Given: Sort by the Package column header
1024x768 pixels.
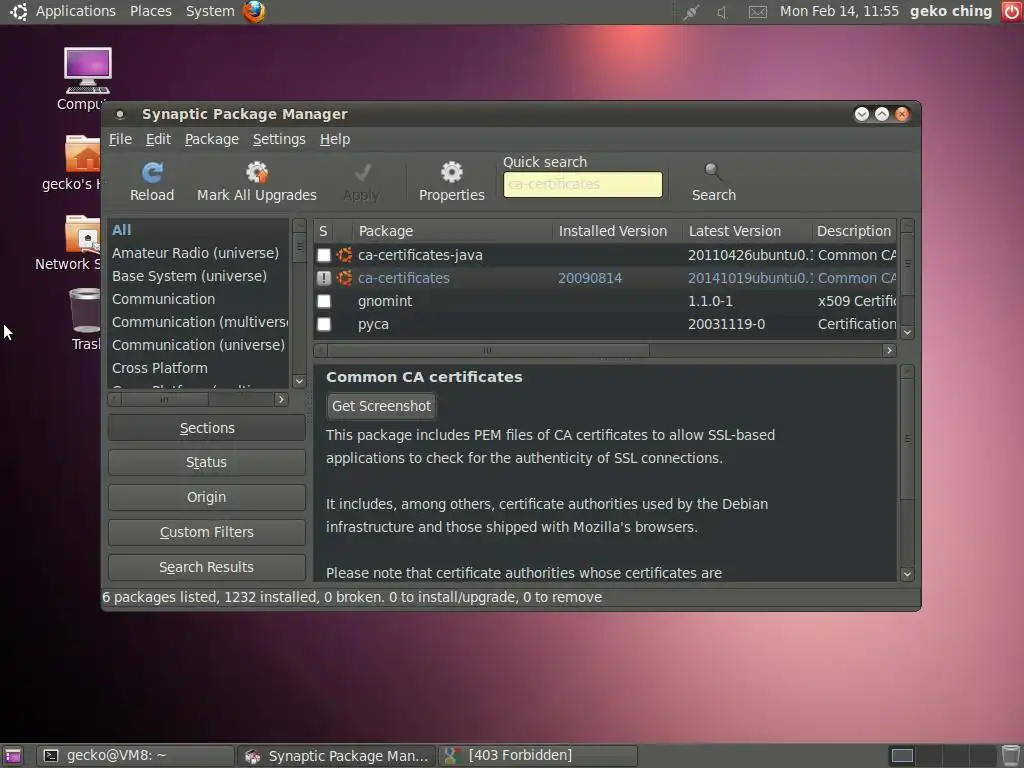Looking at the screenshot, I should click(452, 231).
